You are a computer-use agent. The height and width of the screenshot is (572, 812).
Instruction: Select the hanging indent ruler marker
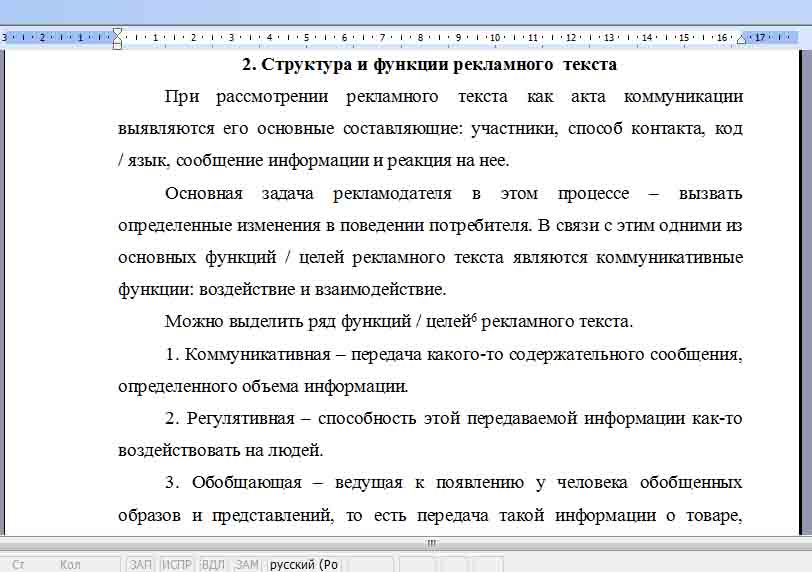[118, 39]
